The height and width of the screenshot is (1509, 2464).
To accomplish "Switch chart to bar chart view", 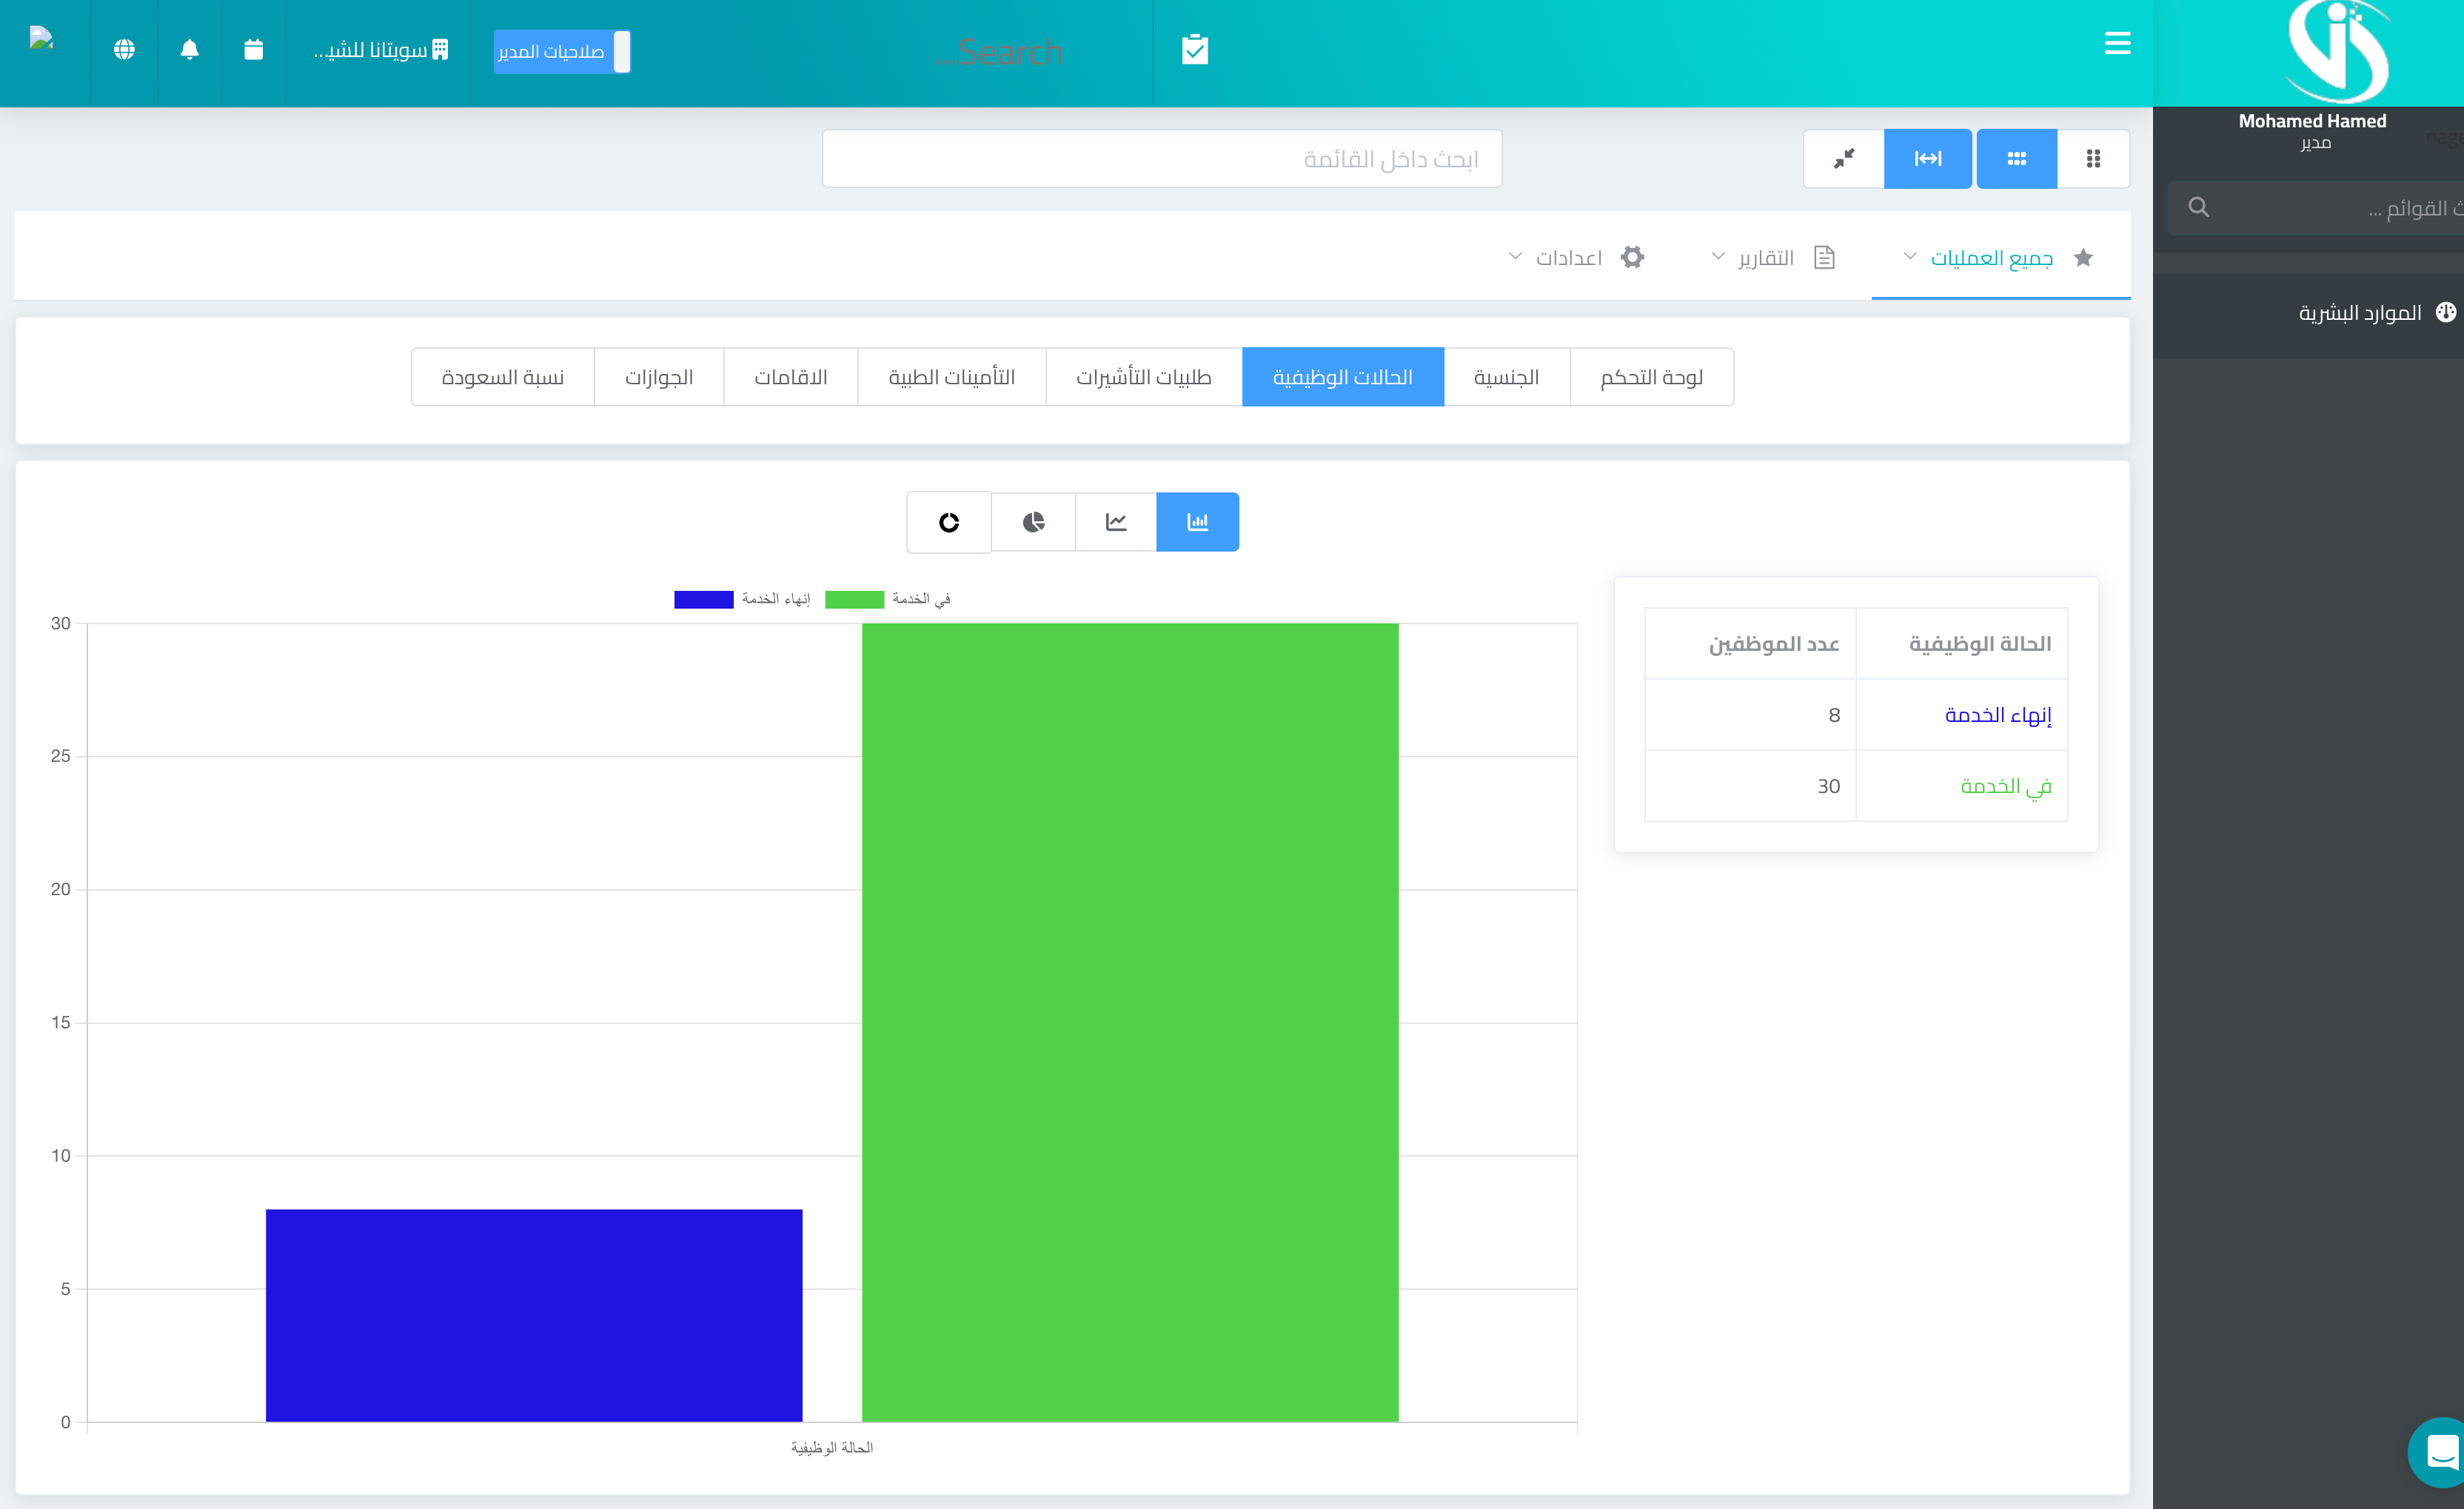I will (1197, 522).
